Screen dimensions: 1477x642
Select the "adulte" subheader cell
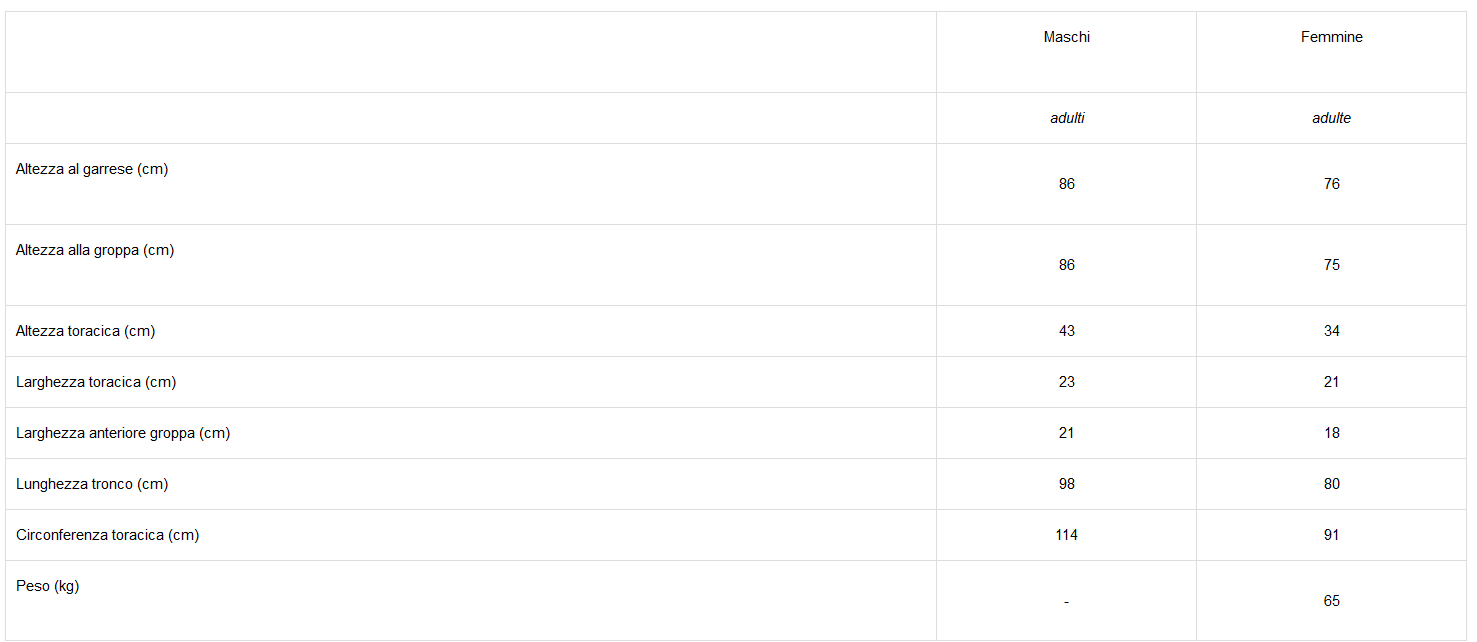click(1331, 118)
